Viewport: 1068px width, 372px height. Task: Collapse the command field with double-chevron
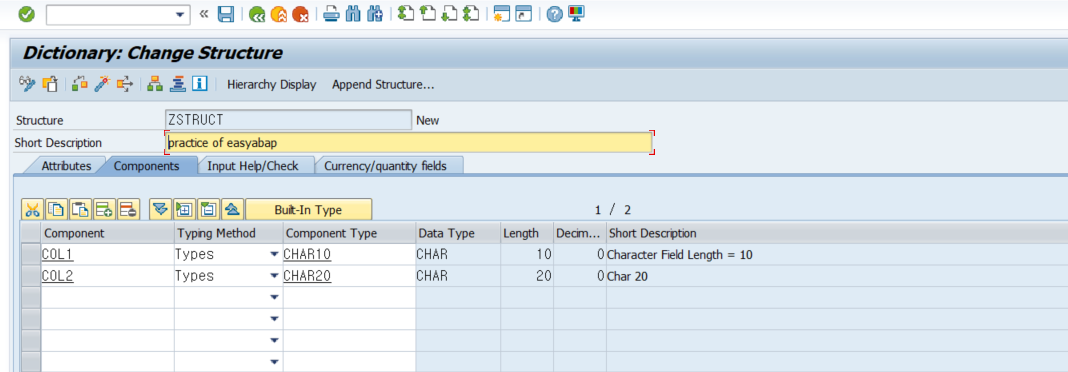coord(204,14)
